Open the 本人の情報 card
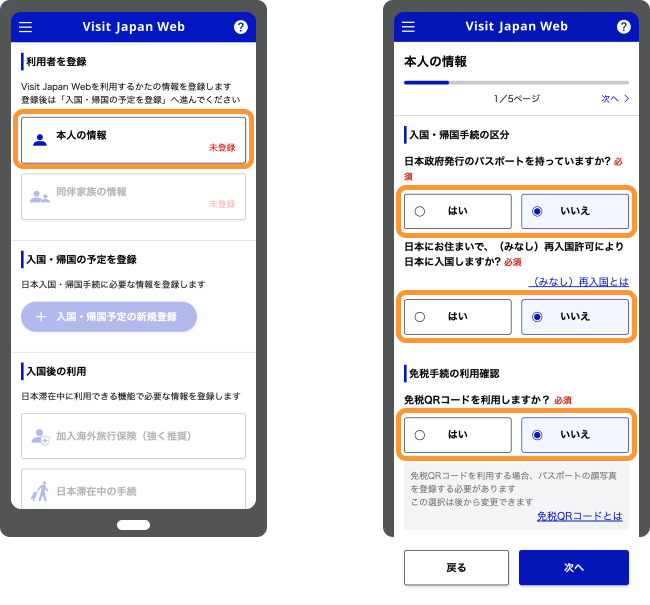Viewport: 650px width, 605px height. (133, 140)
